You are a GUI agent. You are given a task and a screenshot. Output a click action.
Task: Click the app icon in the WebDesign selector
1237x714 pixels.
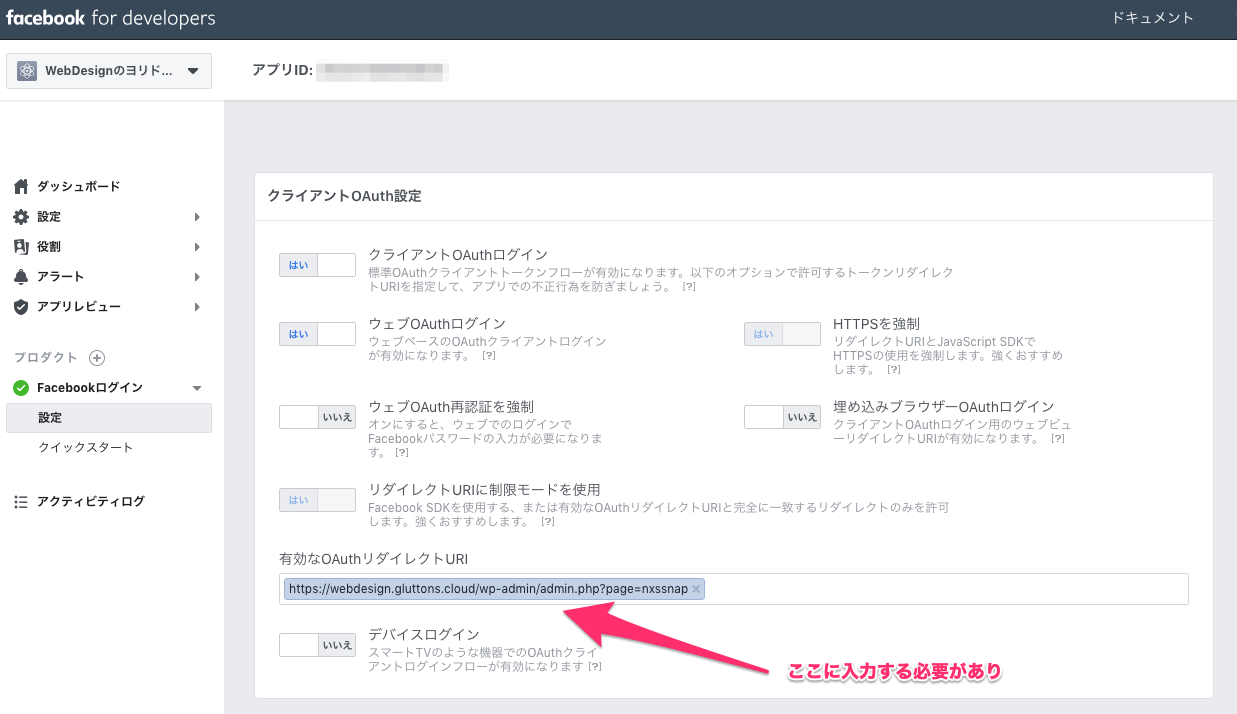click(x=27, y=71)
